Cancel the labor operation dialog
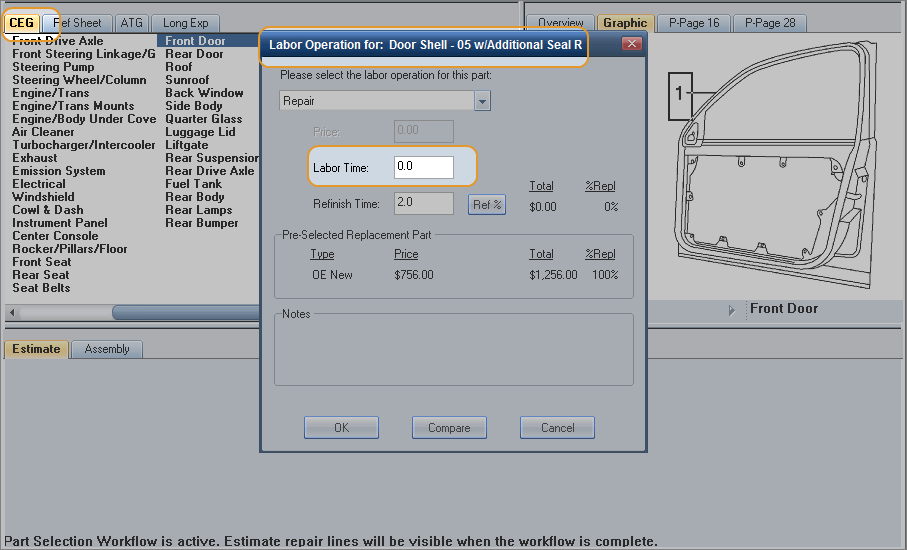The width and height of the screenshot is (907, 550). click(557, 428)
